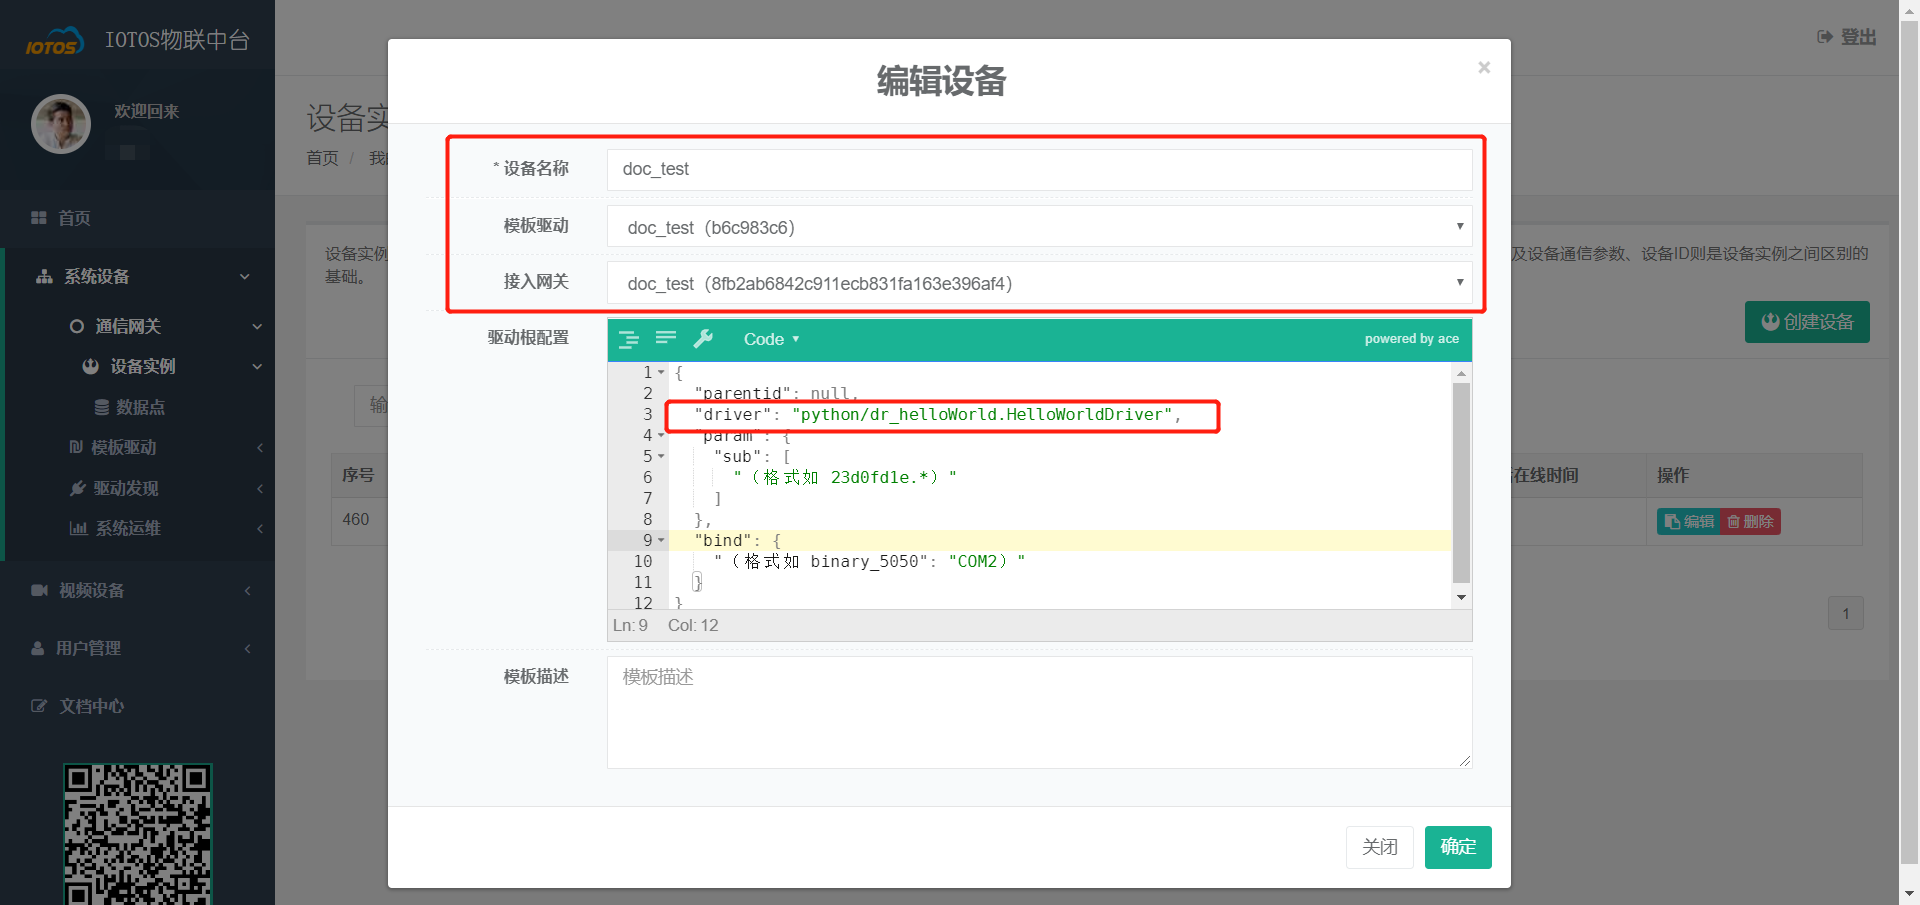Click the user avatar picture

click(61, 124)
